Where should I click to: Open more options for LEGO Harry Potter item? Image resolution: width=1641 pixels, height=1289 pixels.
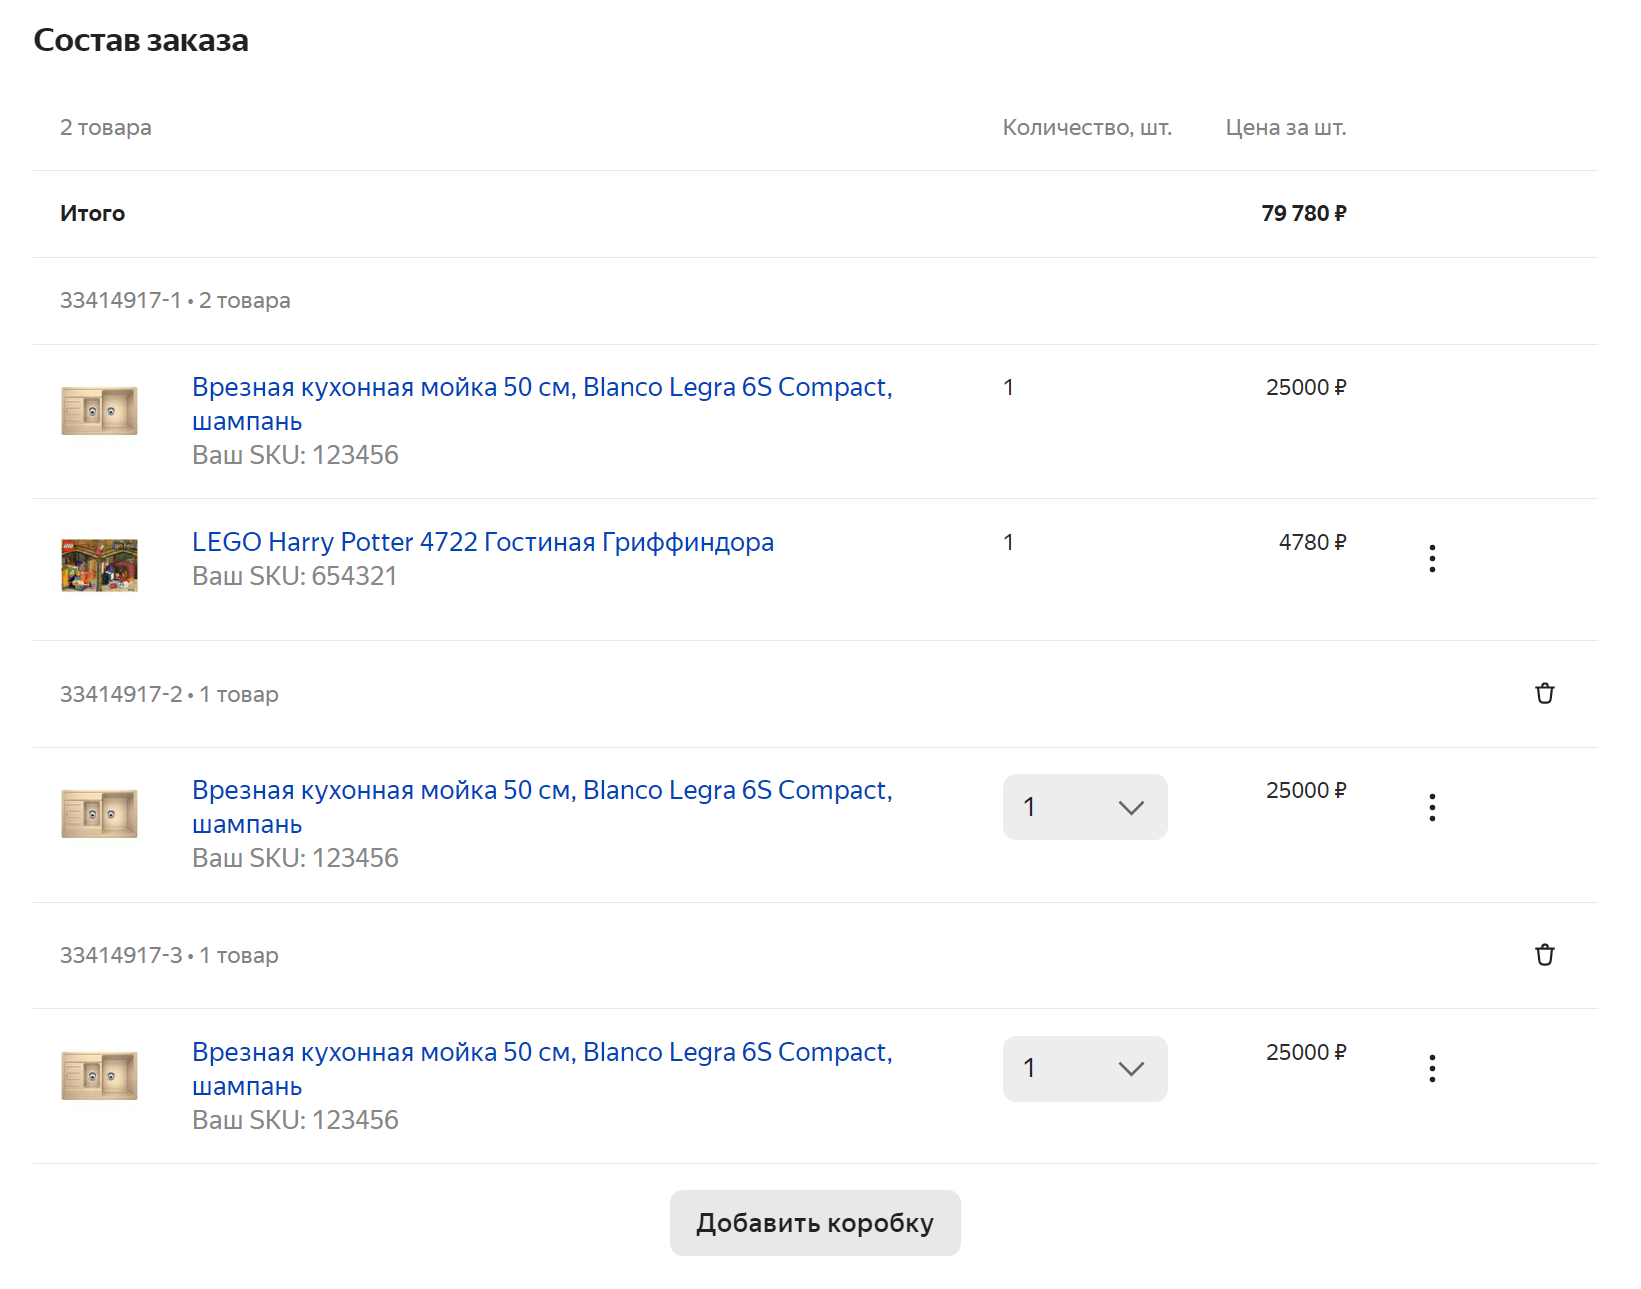pyautogui.click(x=1432, y=558)
